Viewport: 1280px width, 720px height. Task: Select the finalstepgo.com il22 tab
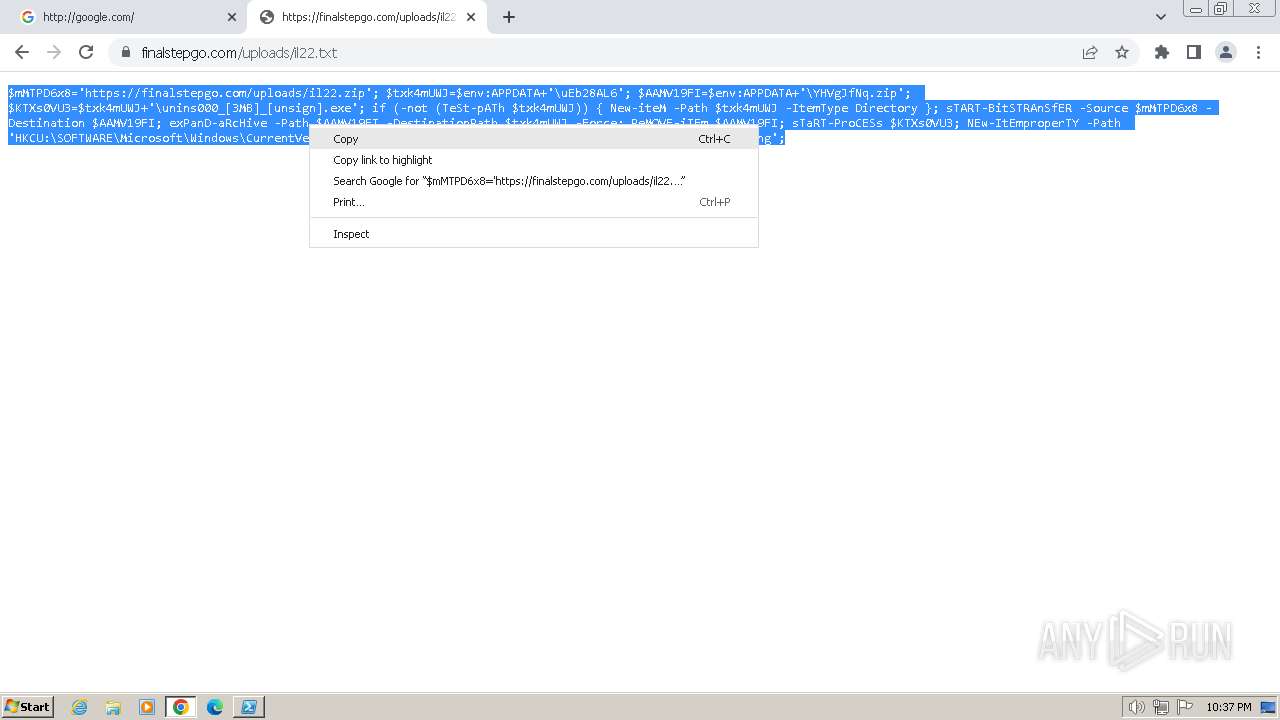366,17
